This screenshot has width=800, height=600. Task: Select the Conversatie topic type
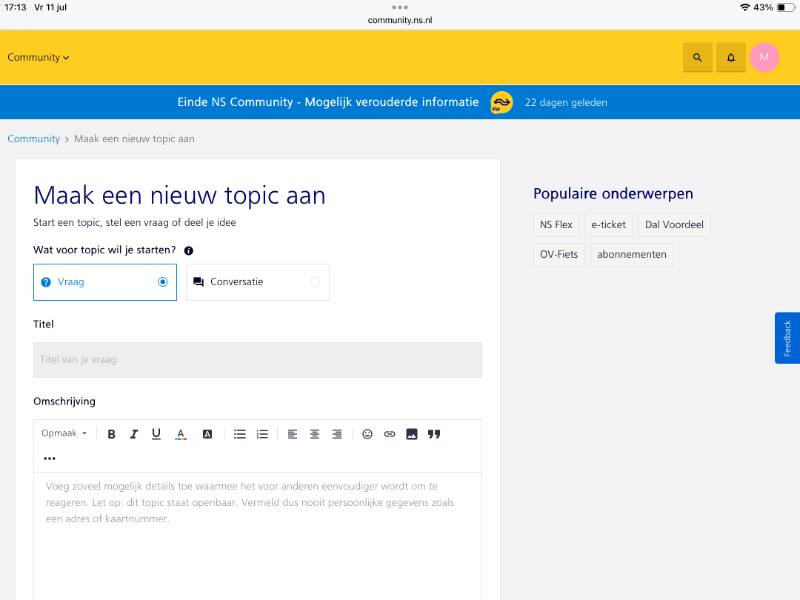coord(257,282)
